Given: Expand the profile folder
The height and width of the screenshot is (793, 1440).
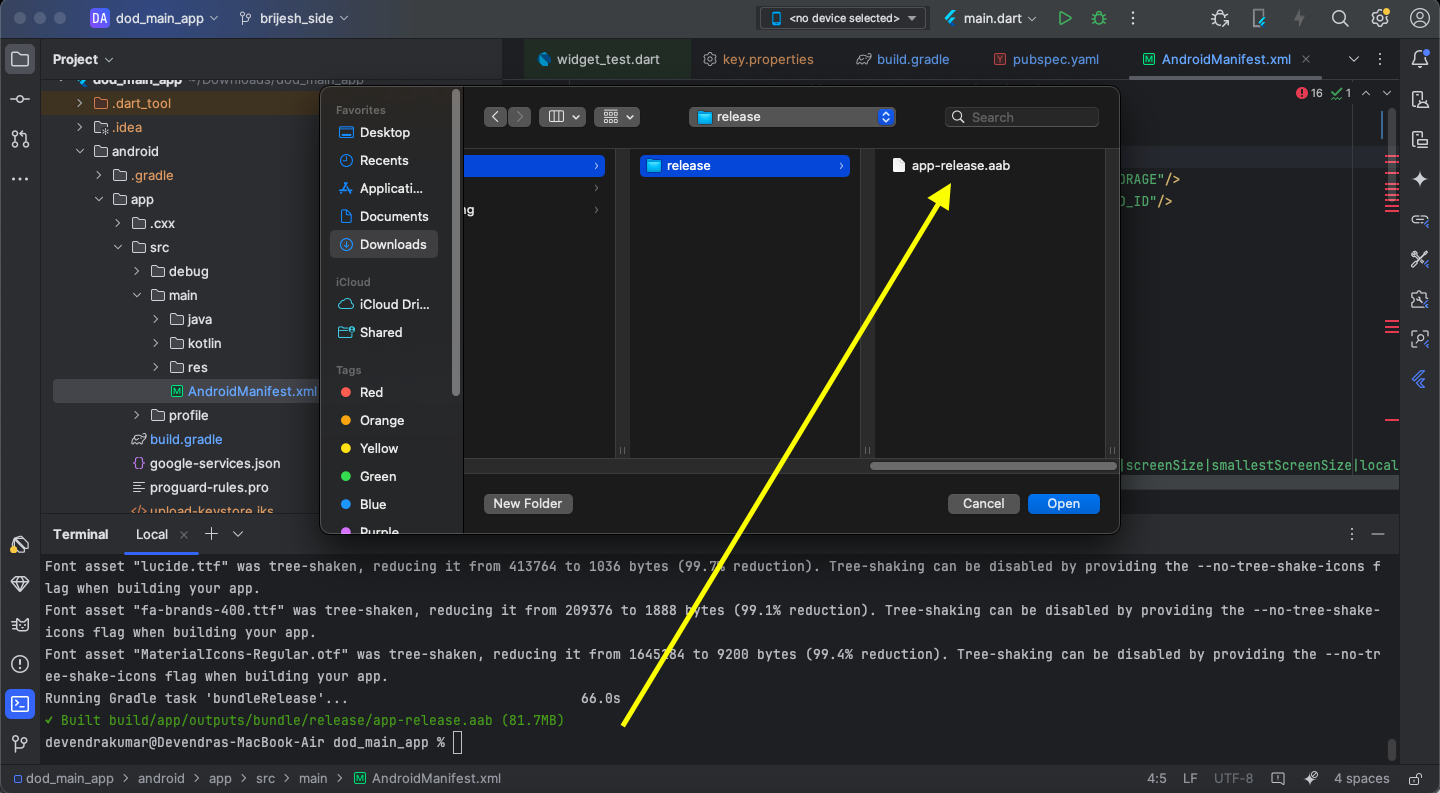Looking at the screenshot, I should pyautogui.click(x=137, y=415).
